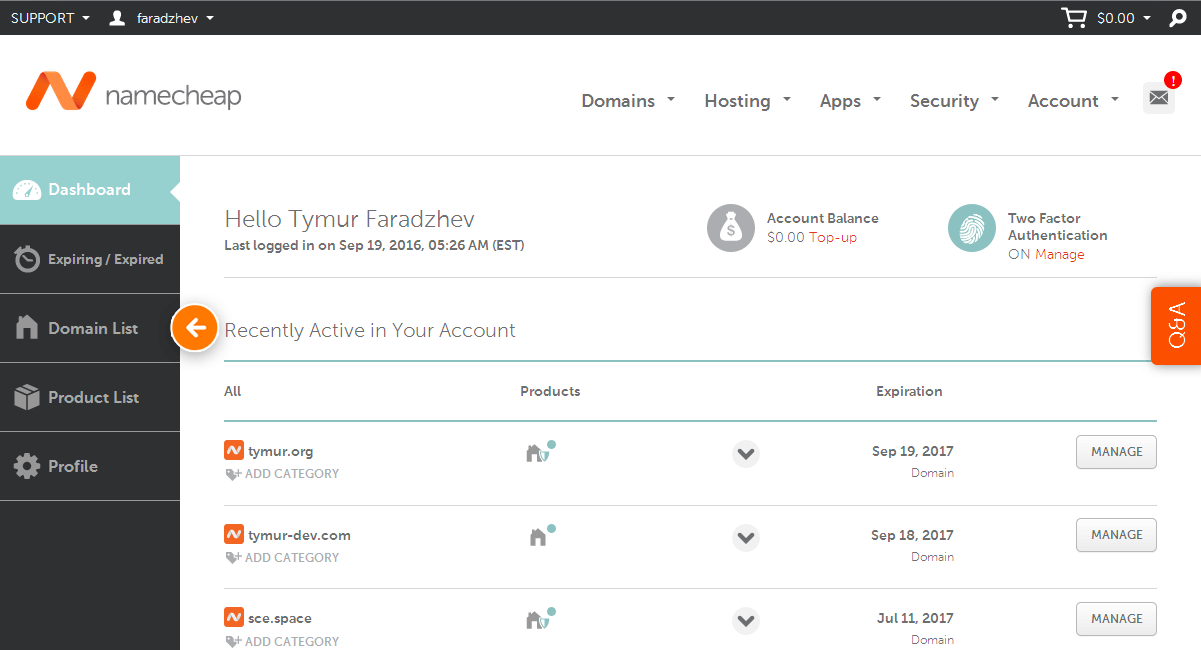Click the two-factor Manage link
Image resolution: width=1201 pixels, height=650 pixels.
[1059, 254]
